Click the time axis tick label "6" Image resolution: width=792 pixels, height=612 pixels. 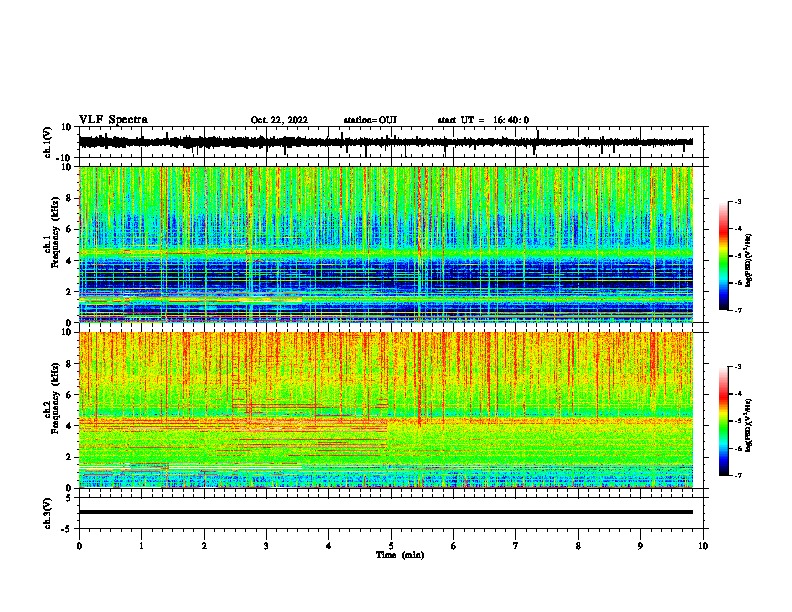pos(454,546)
